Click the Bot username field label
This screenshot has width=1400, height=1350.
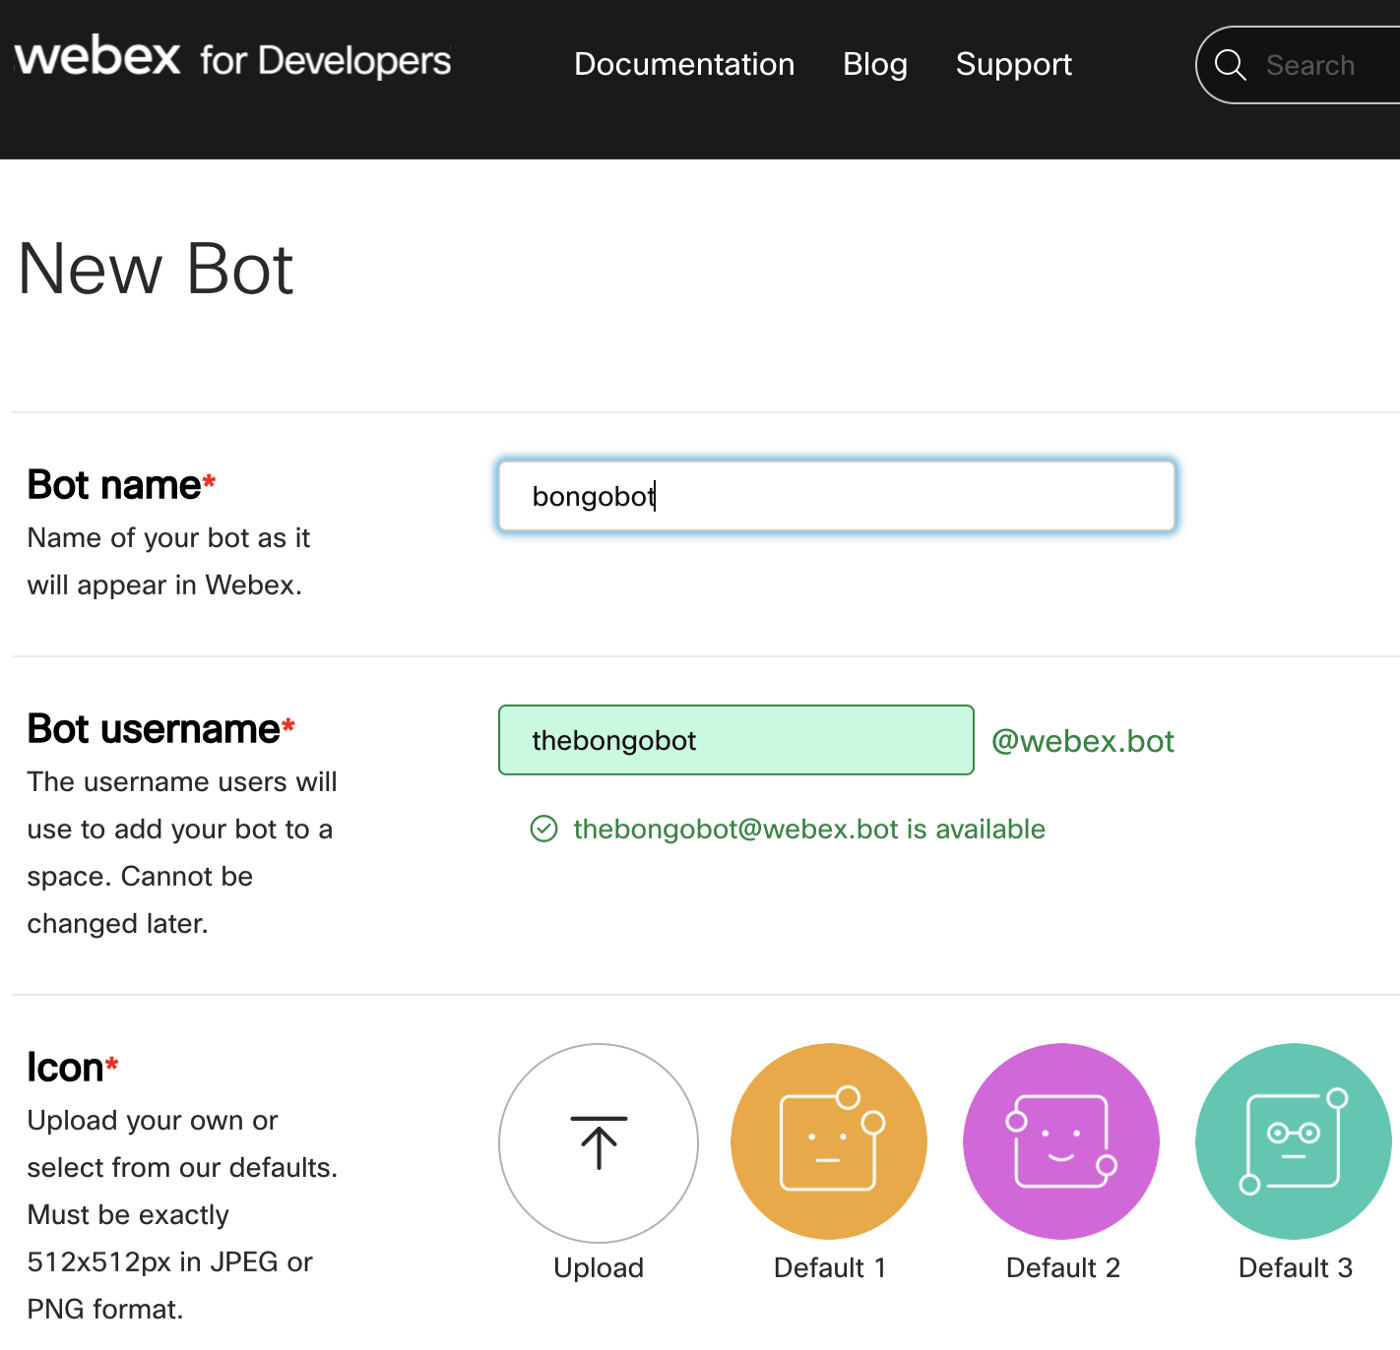[161, 729]
